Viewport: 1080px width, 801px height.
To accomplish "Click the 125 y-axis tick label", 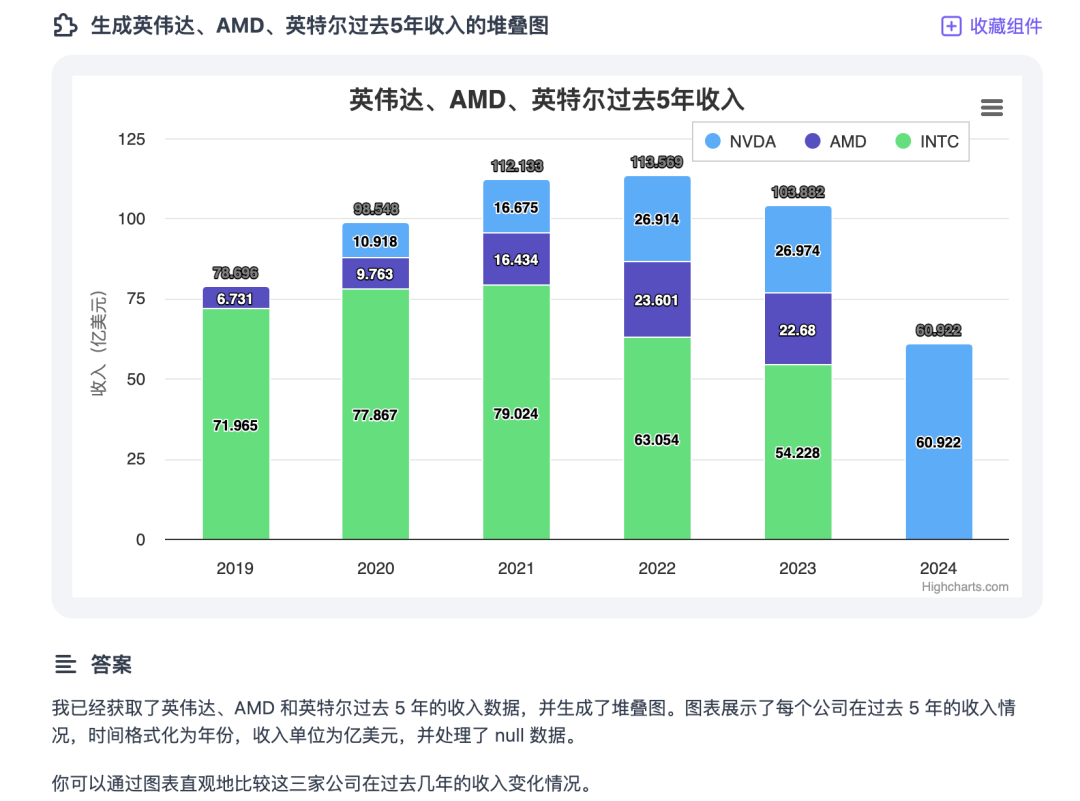I will click(x=132, y=139).
